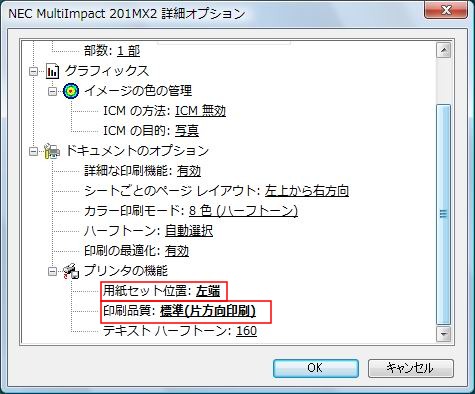475x394 pixels.
Task: Collapse the イメージの色の管理 node
Action: (x=52, y=91)
